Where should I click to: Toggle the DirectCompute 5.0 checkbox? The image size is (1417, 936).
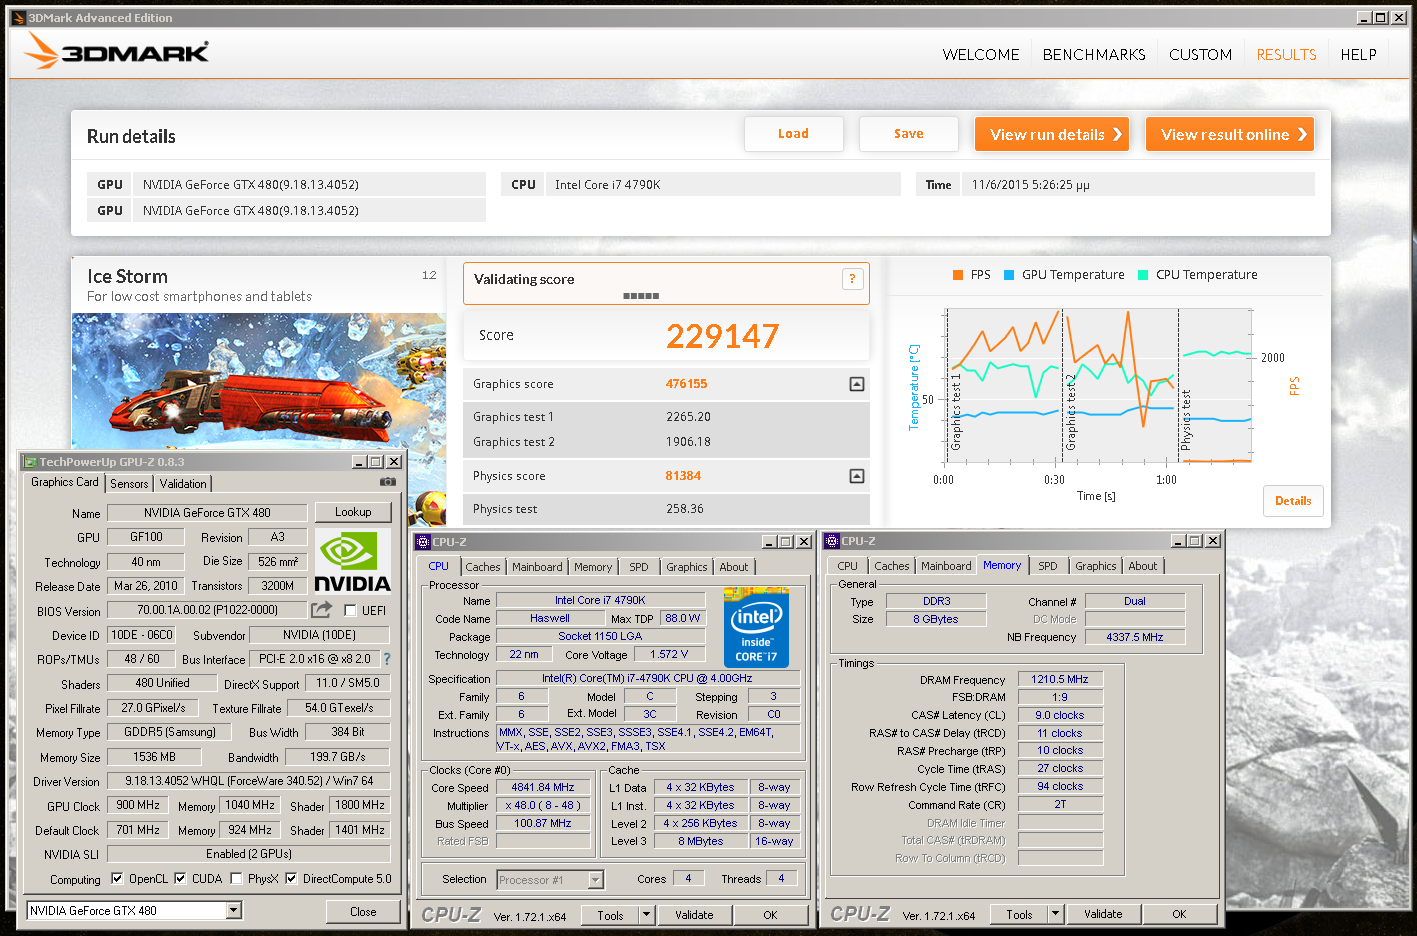pos(291,879)
